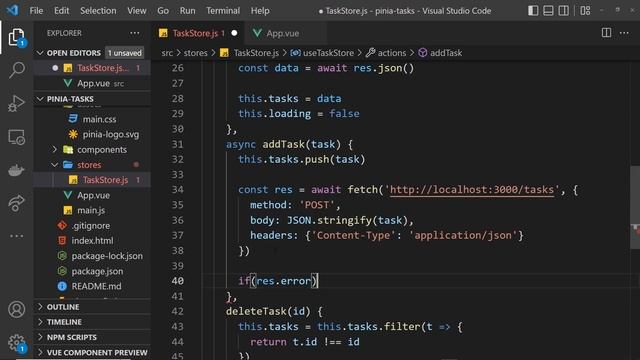Place cursor on 'deleteTask(id)' line
Viewport: 640px width, 360px height.
[274, 311]
